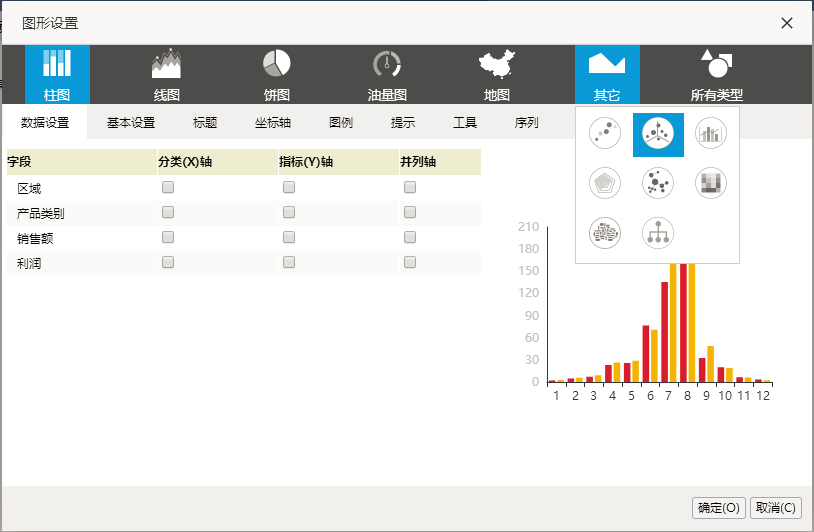Switch to the 坐标轴 tab
The width and height of the screenshot is (814, 532).
pyautogui.click(x=273, y=122)
